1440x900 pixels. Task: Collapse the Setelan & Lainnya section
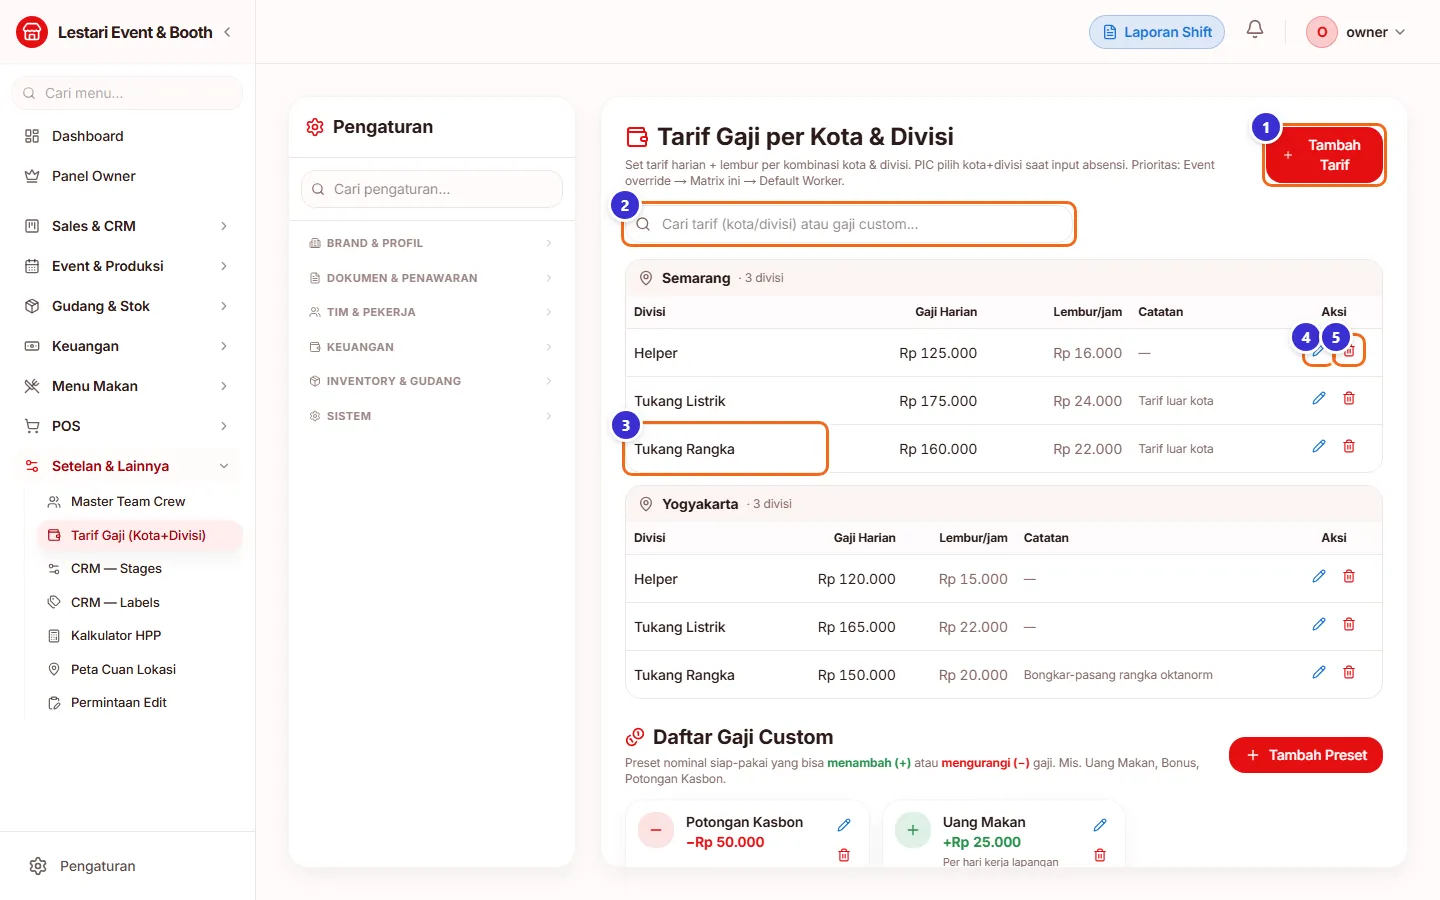point(127,466)
